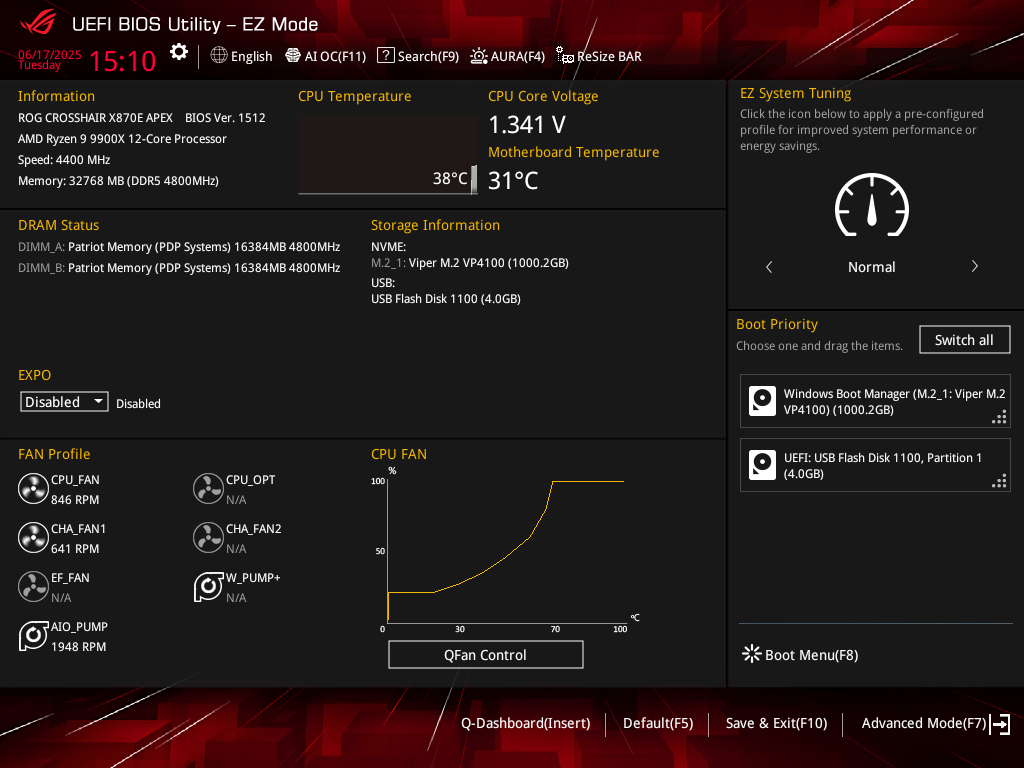The image size is (1024, 768).
Task: Select the CHA_FAN1 fan icon
Action: [33, 538]
